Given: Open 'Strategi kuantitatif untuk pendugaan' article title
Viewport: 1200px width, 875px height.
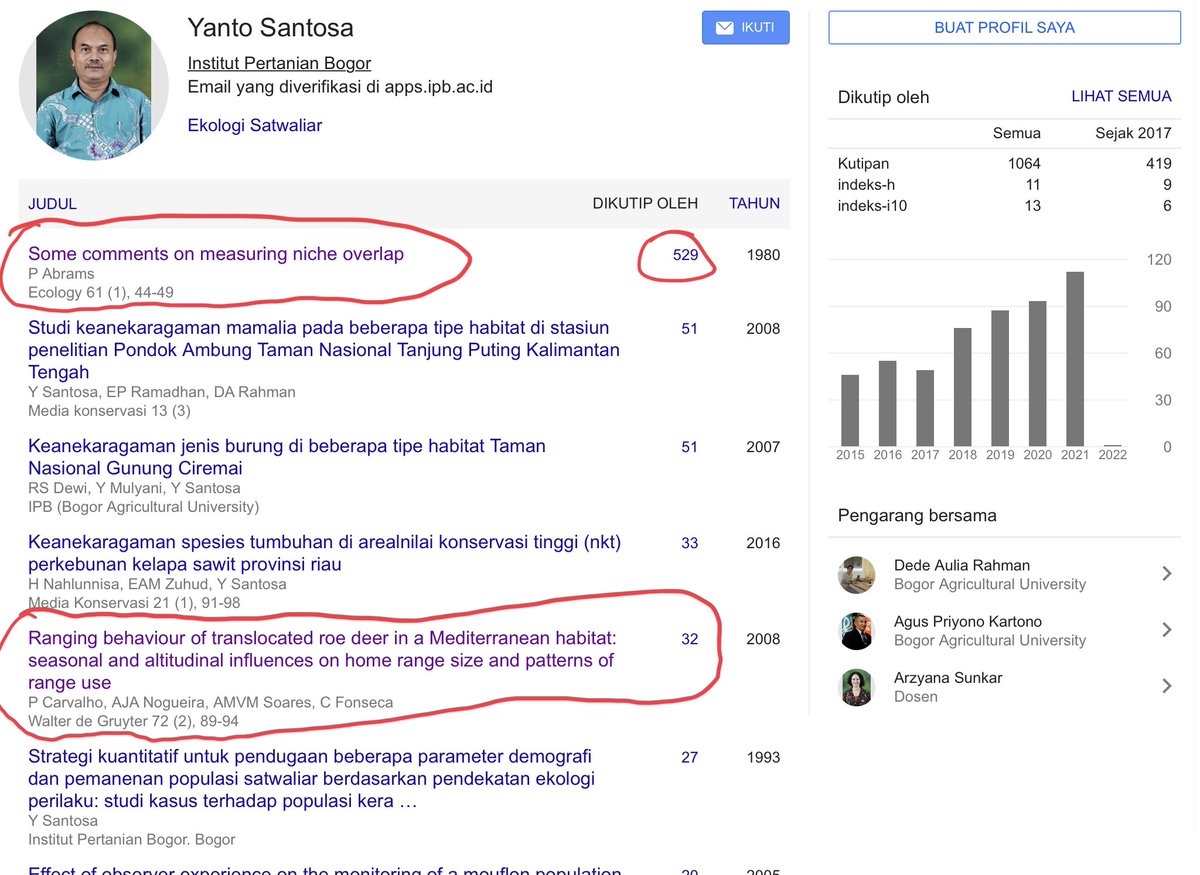Looking at the screenshot, I should coord(311,779).
